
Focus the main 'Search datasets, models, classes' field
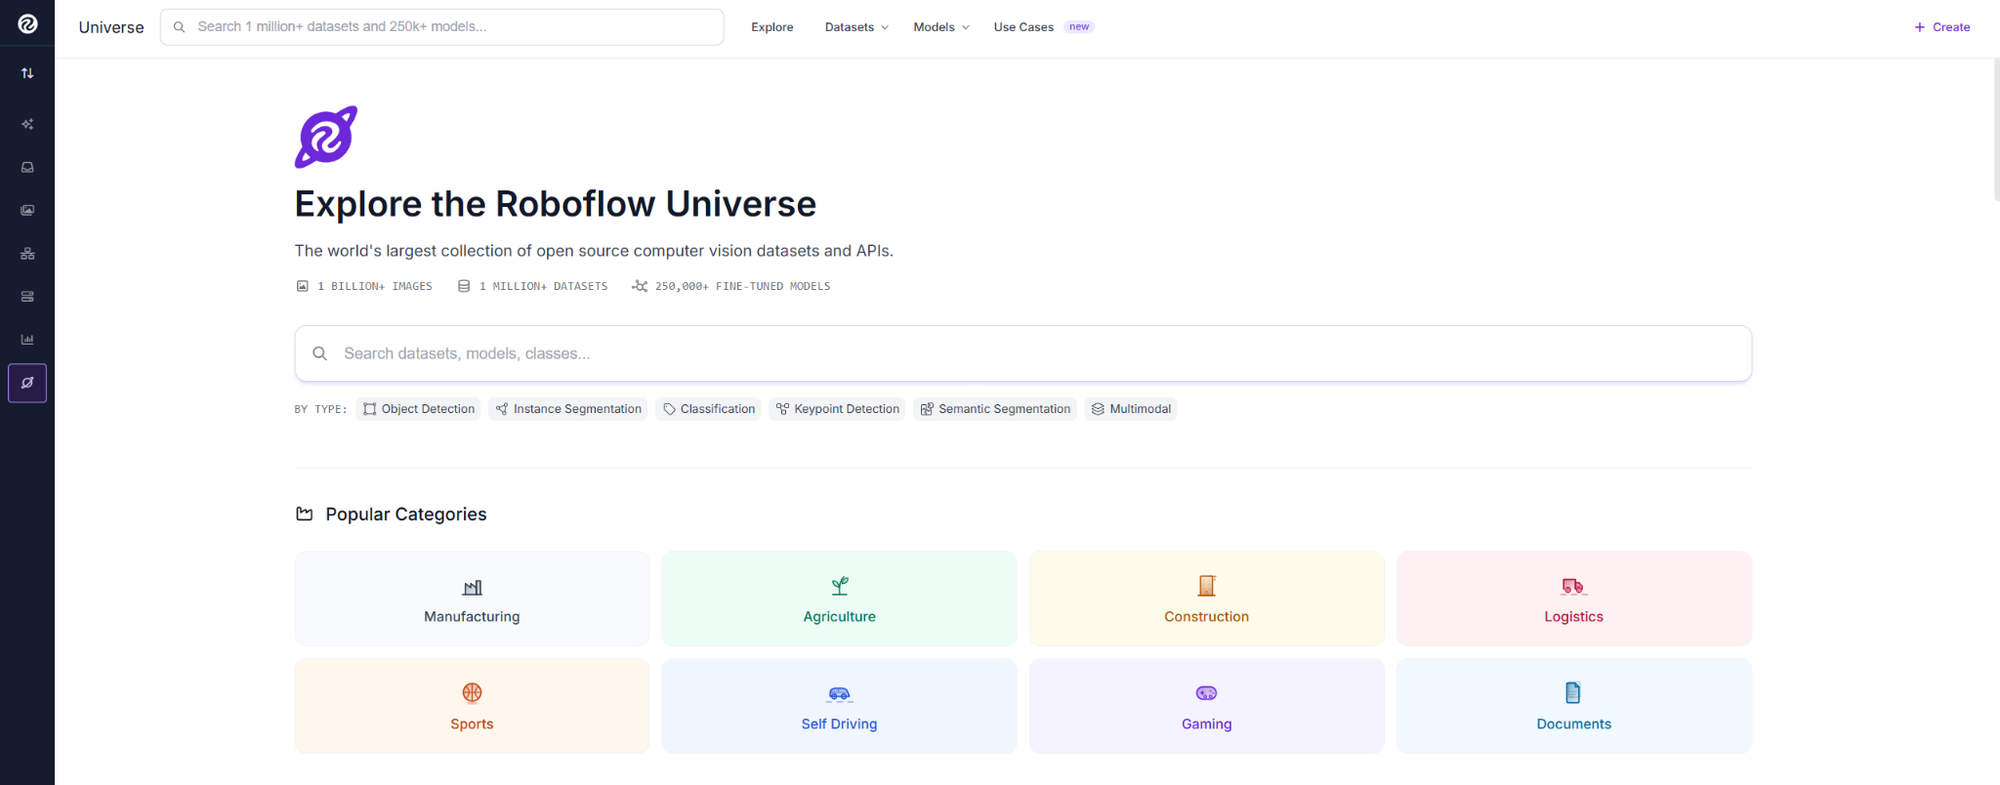tap(1023, 353)
